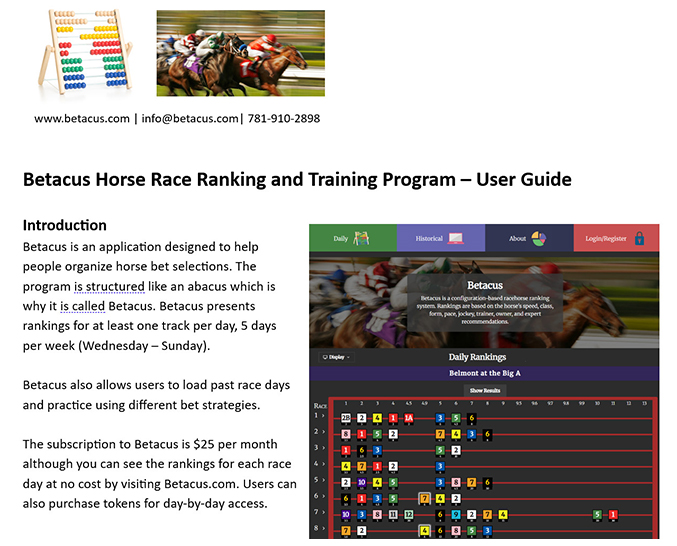Open the www.betacus.com link
This screenshot has height=546, width=677.
(x=82, y=119)
